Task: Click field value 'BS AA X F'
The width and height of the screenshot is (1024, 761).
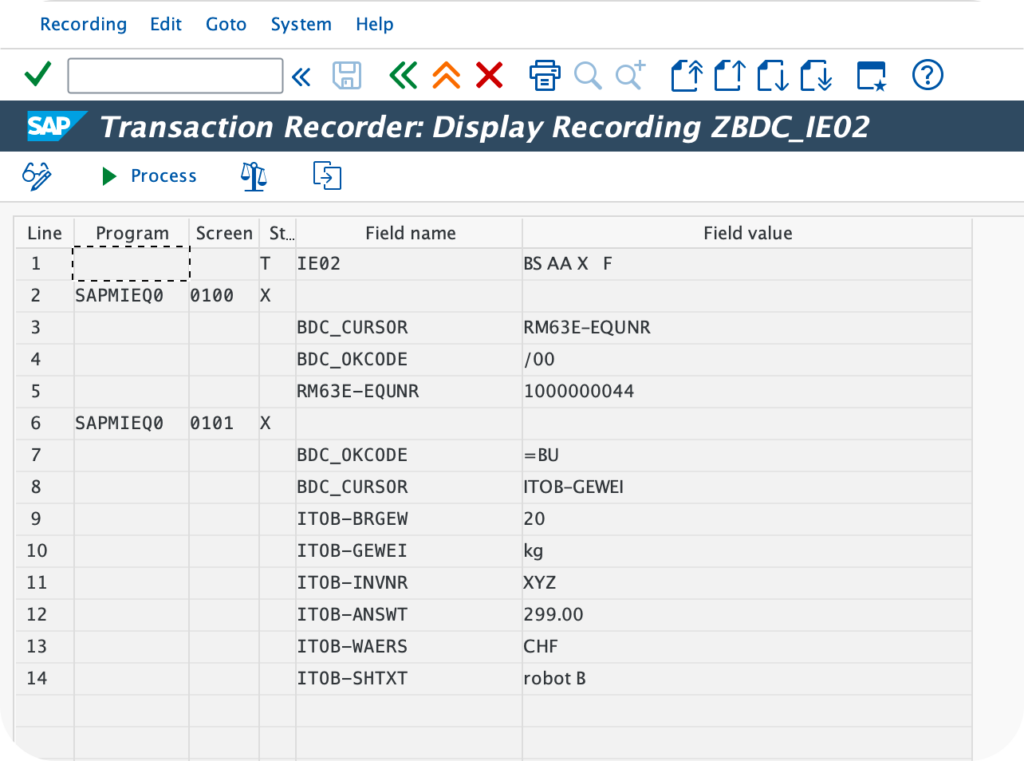Action: [x=747, y=264]
